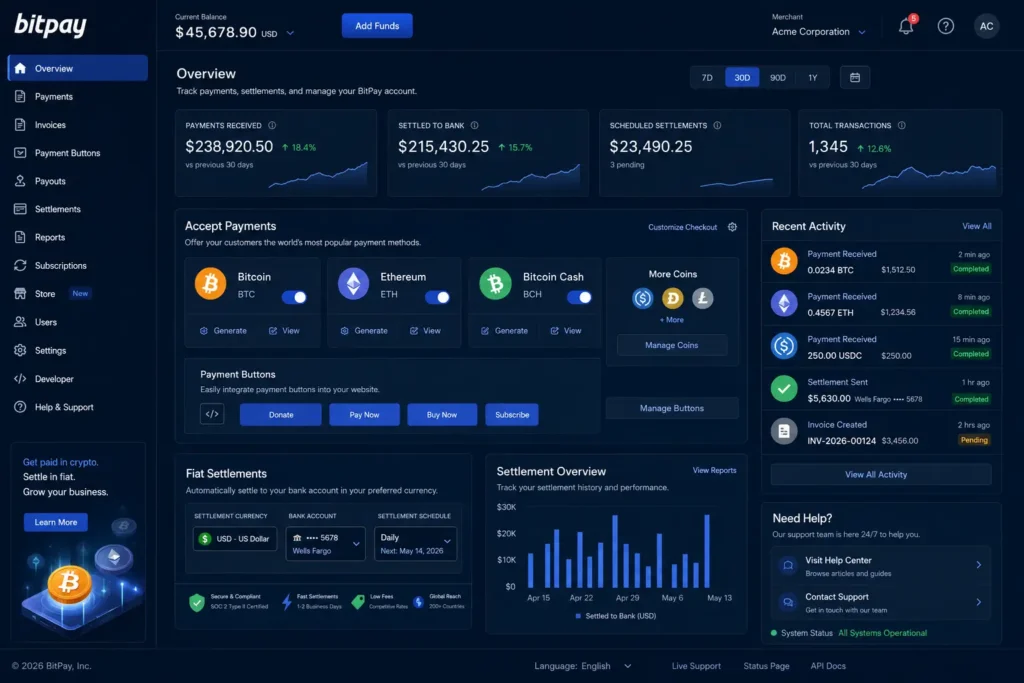Open Contact Support chevron row
Screen dimensions: 1024x683
point(881,602)
